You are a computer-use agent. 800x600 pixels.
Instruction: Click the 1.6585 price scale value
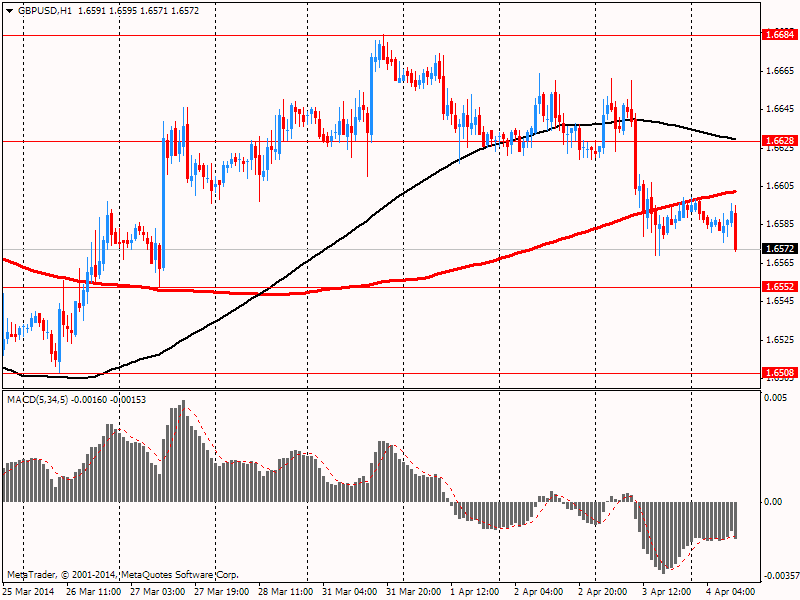tap(780, 224)
